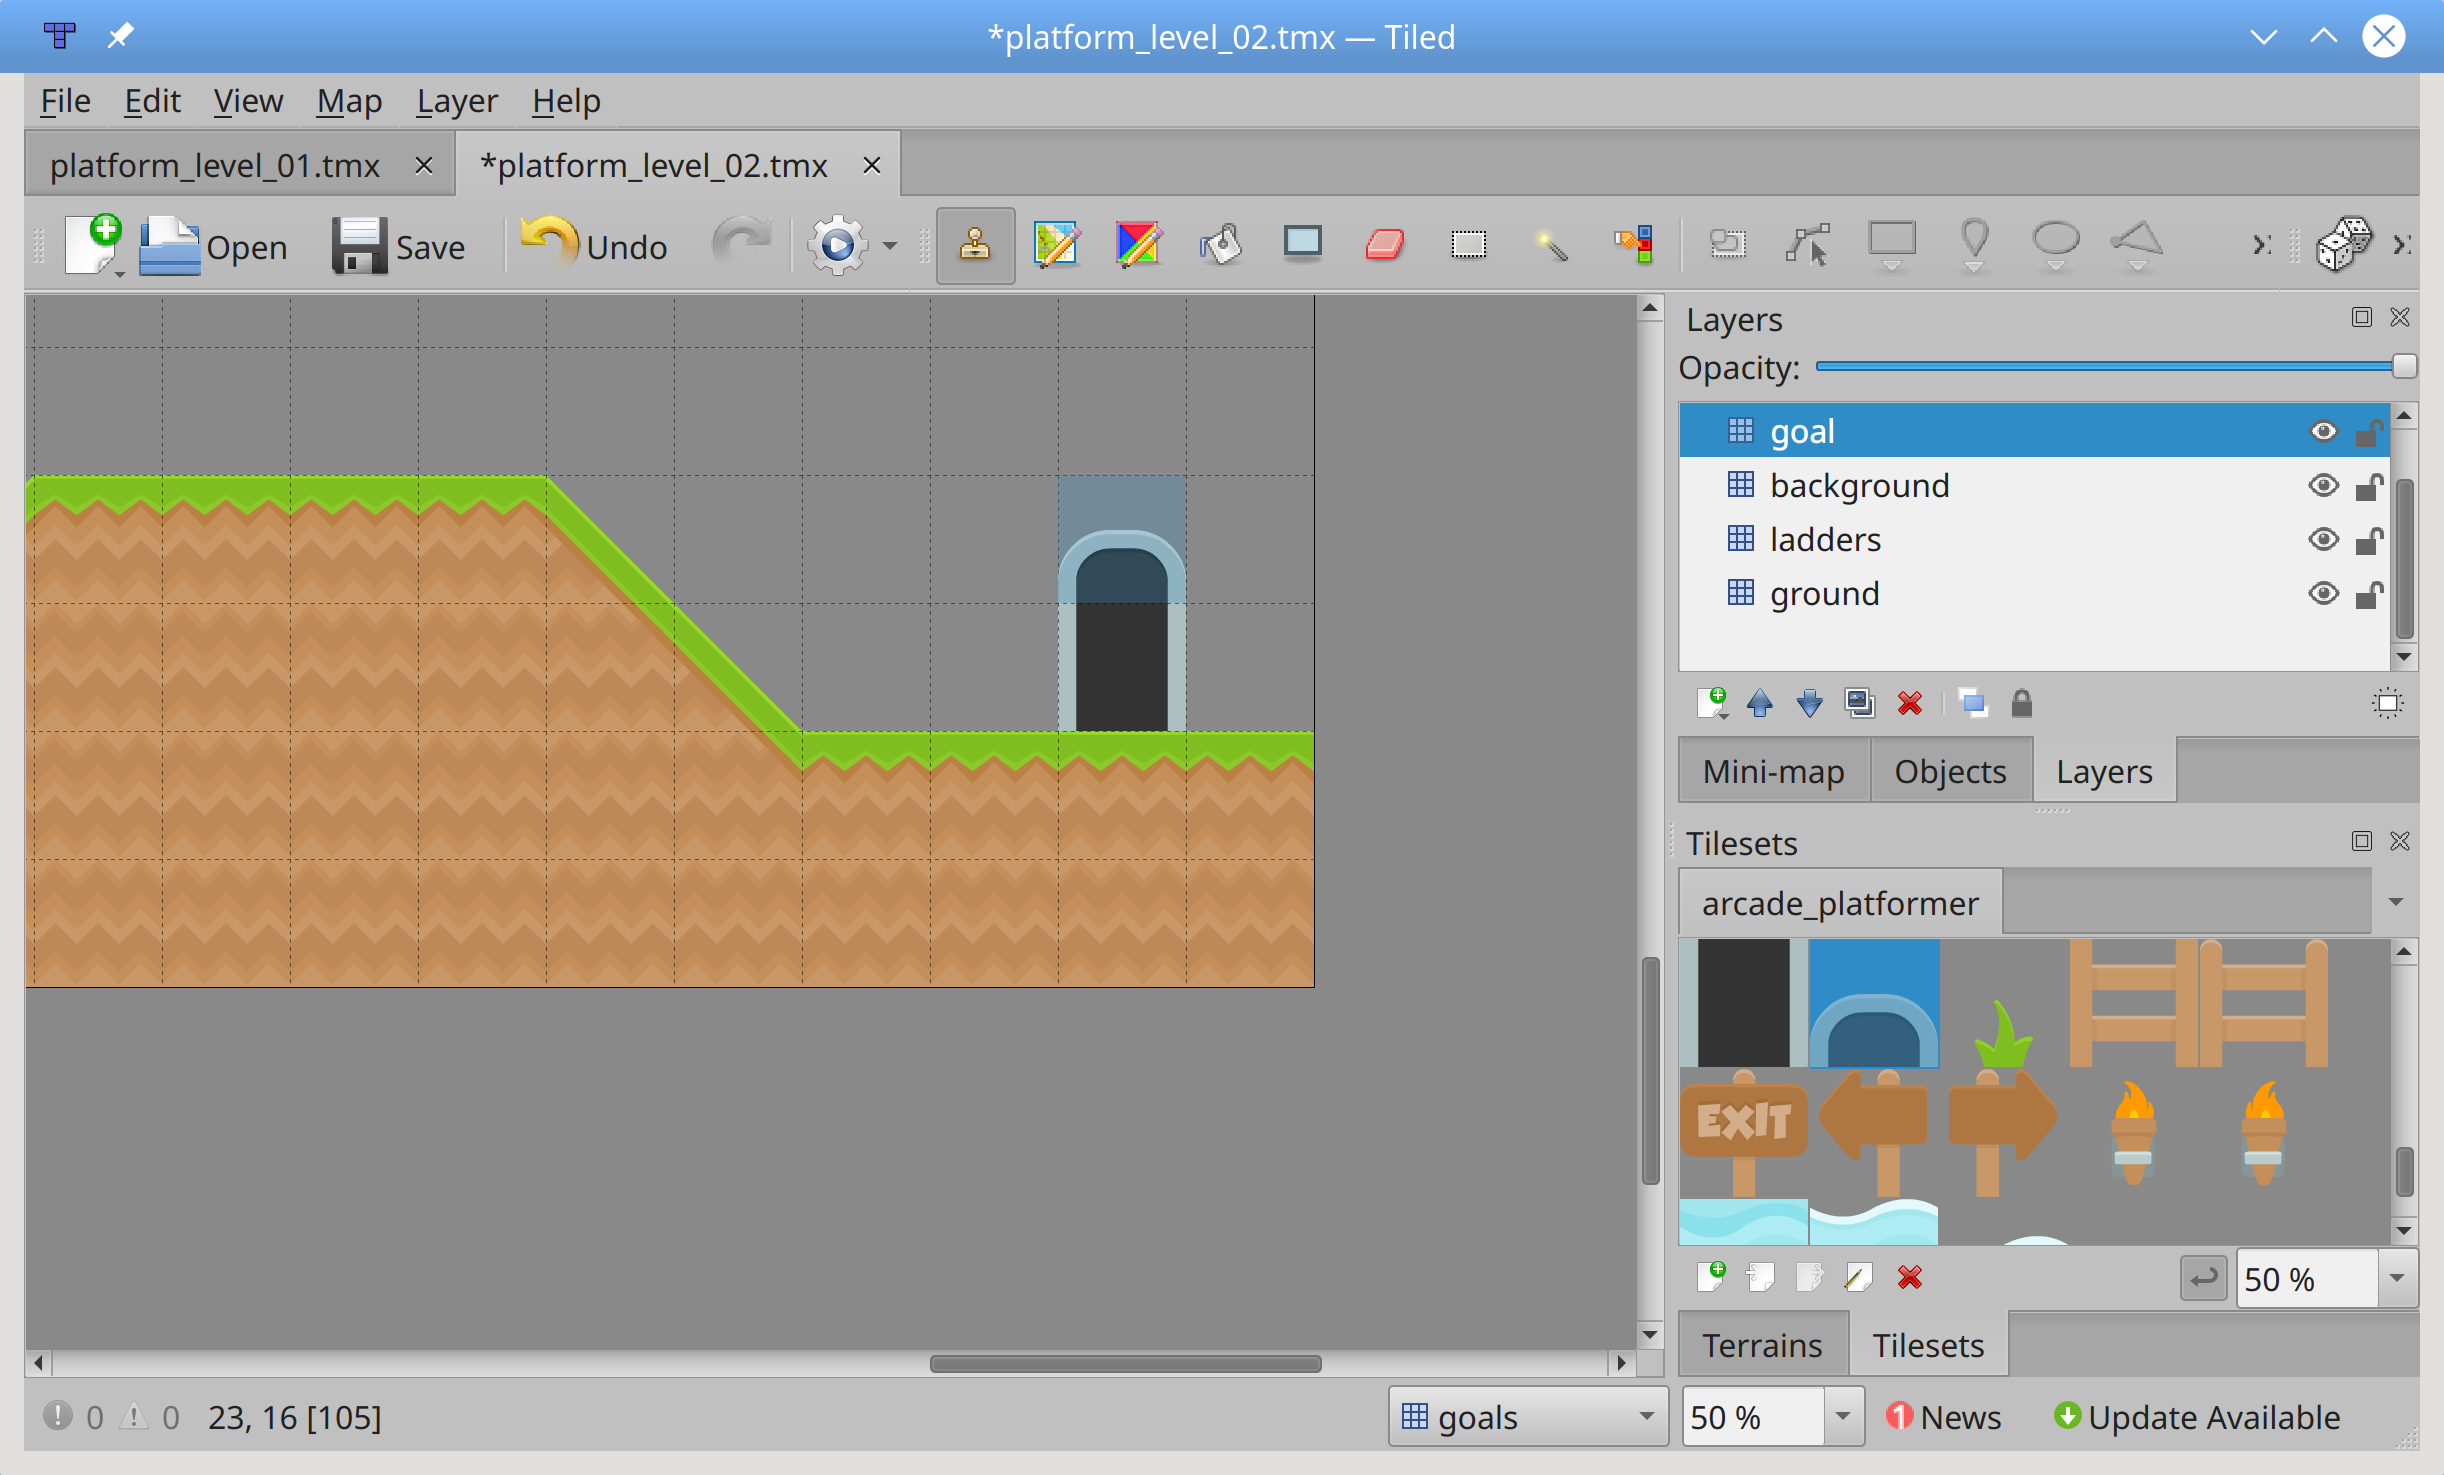The height and width of the screenshot is (1475, 2444).
Task: Switch to the Terrains tab in Tilesets panel
Action: click(1761, 1344)
